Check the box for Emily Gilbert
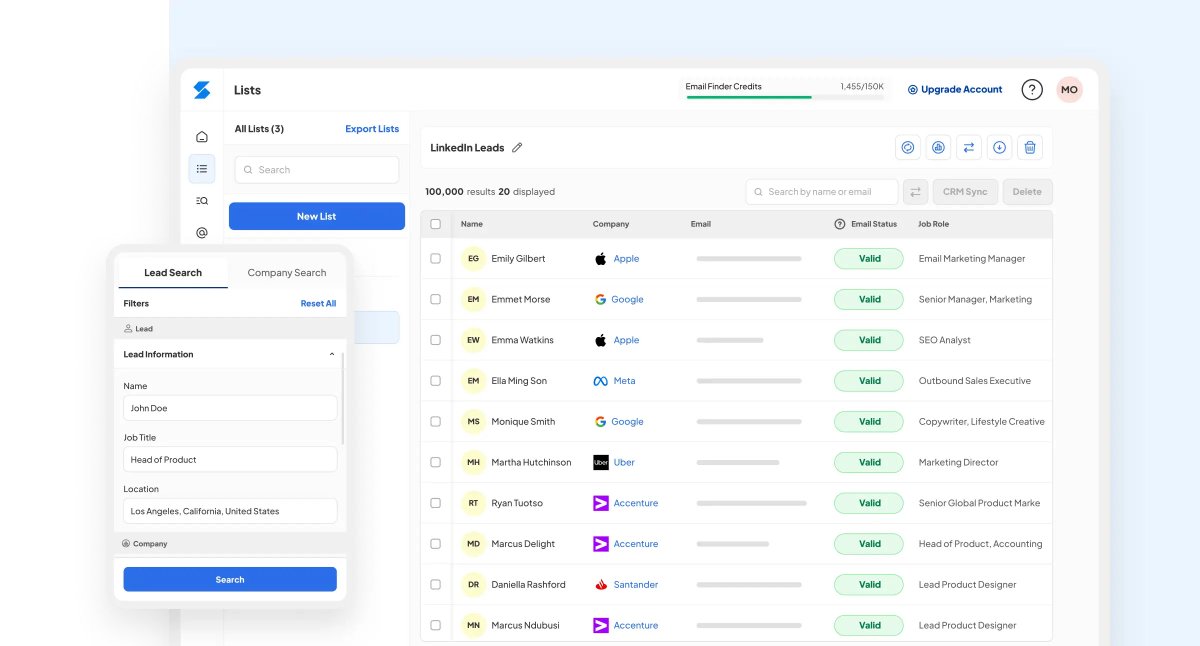Viewport: 1200px width, 646px height. 435,258
